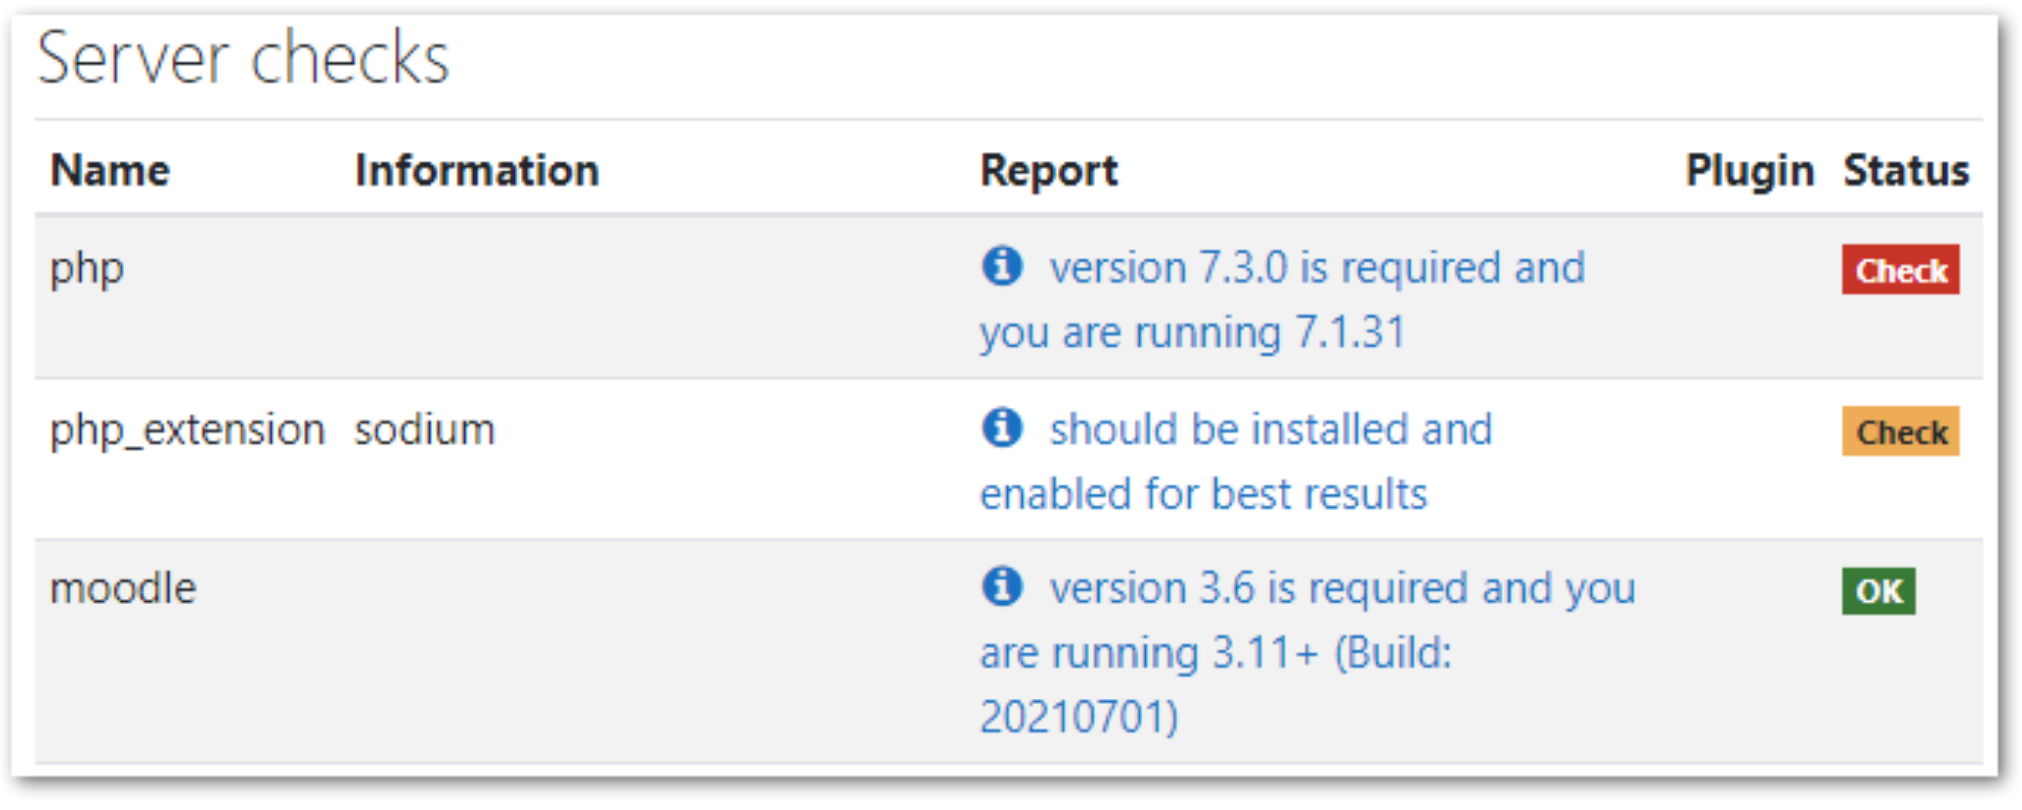Click the Name column header
The height and width of the screenshot is (810, 2022).
pos(110,171)
